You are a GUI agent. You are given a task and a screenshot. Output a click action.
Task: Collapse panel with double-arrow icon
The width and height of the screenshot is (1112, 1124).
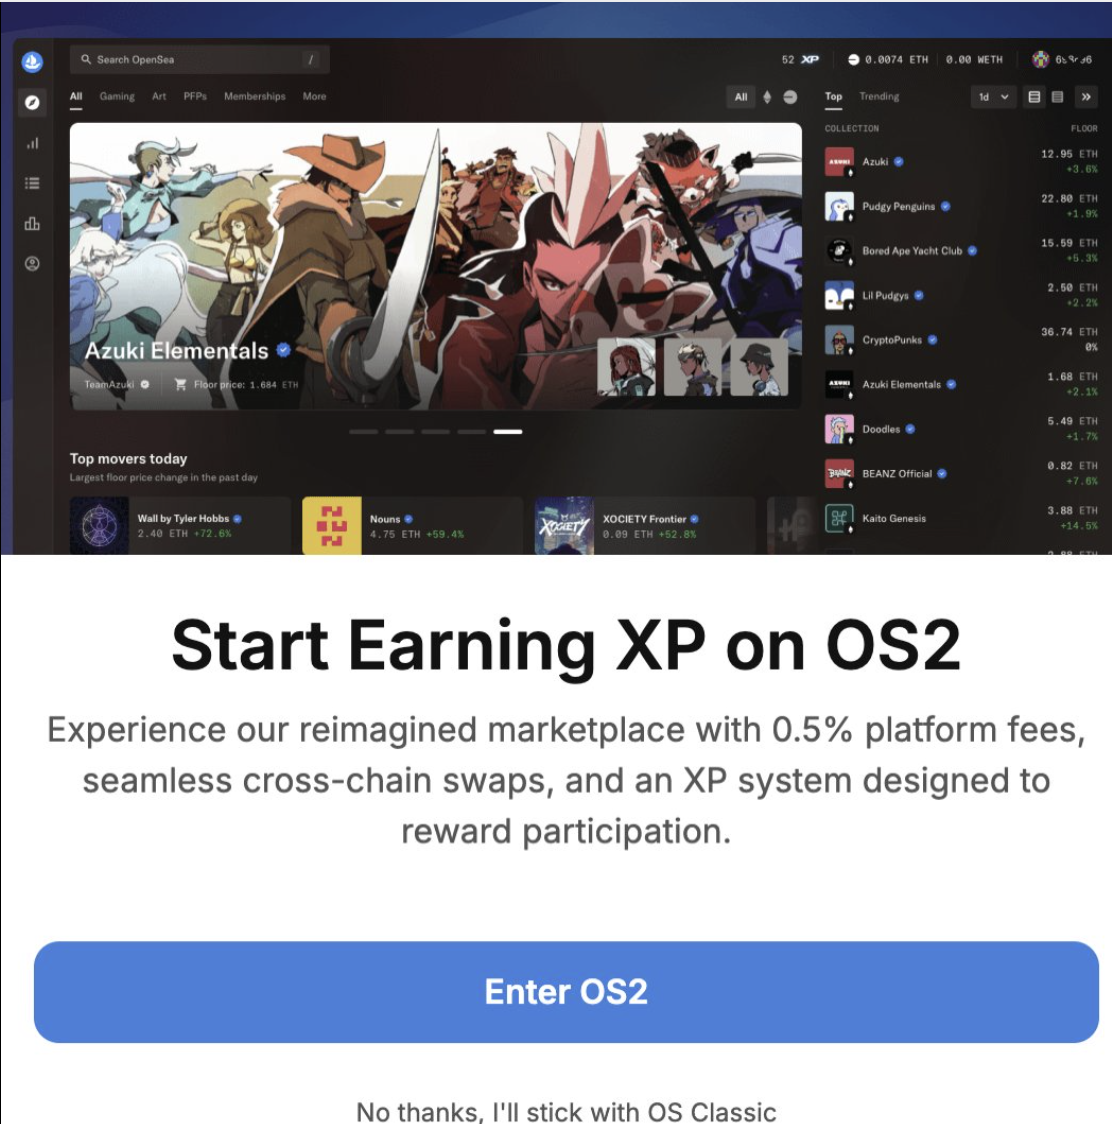pos(1085,97)
